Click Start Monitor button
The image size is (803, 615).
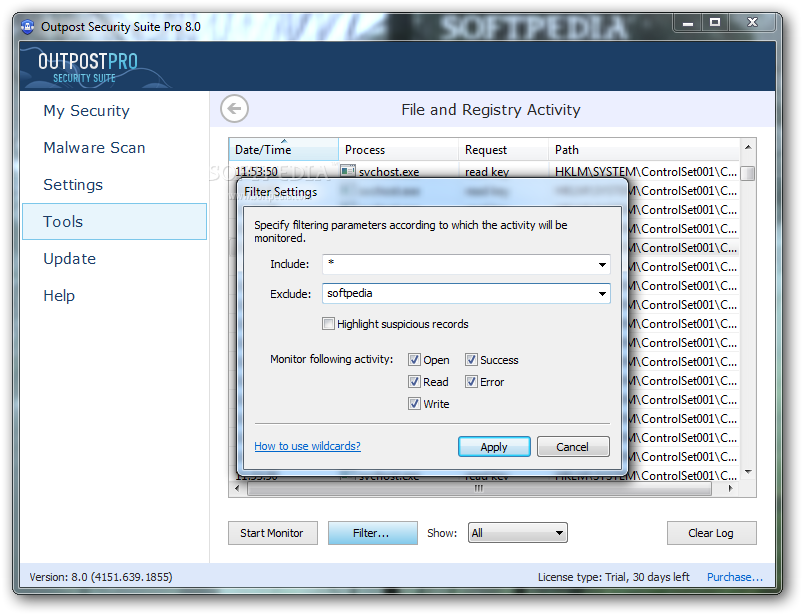273,533
